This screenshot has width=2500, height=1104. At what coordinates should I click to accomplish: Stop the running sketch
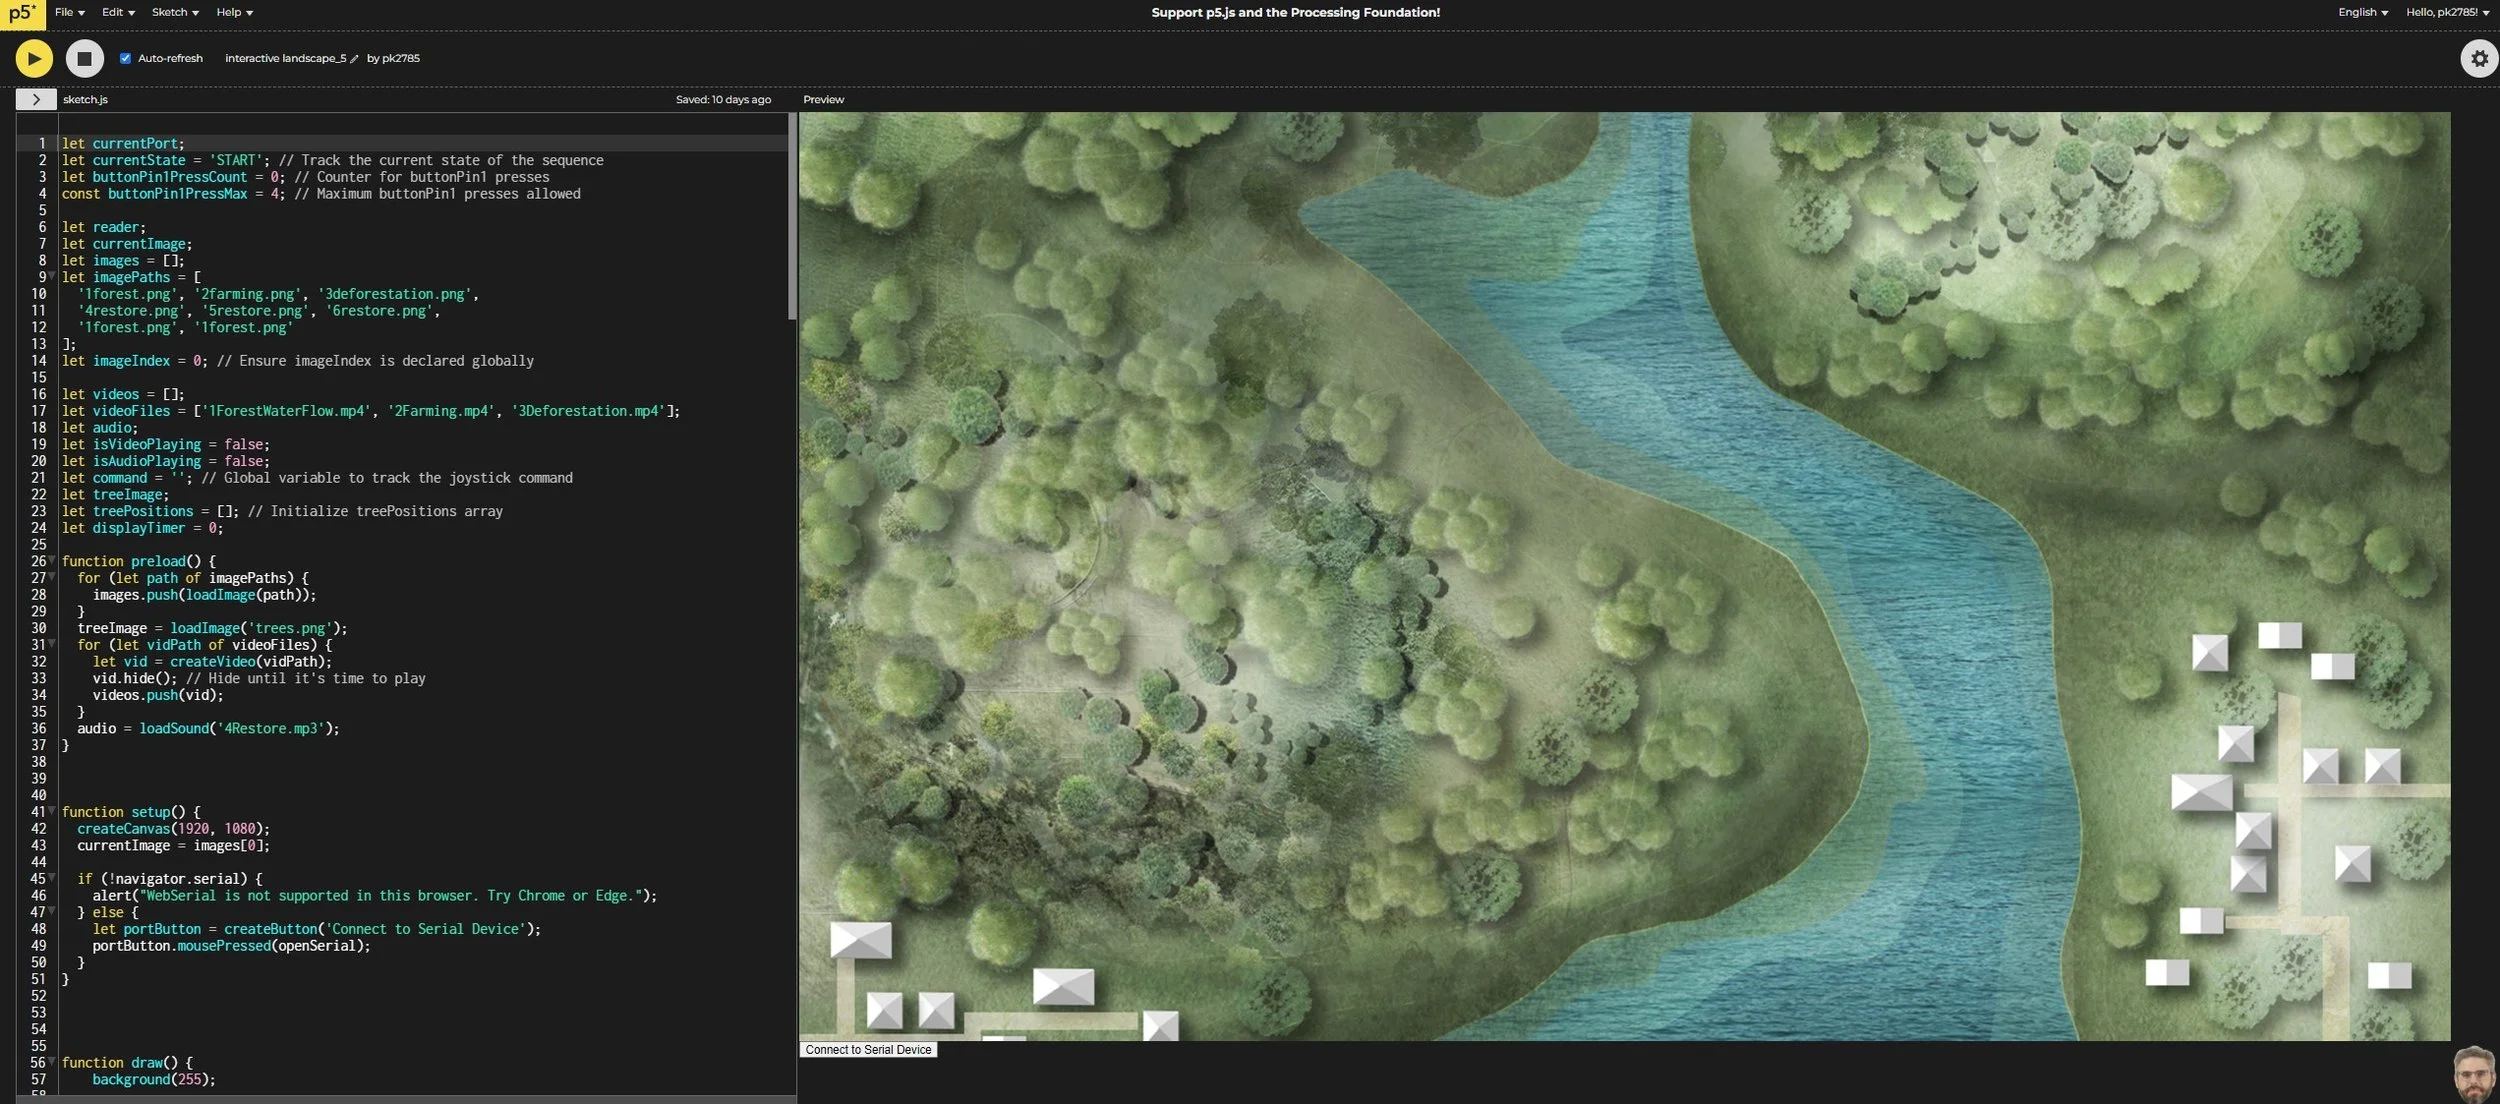click(85, 59)
